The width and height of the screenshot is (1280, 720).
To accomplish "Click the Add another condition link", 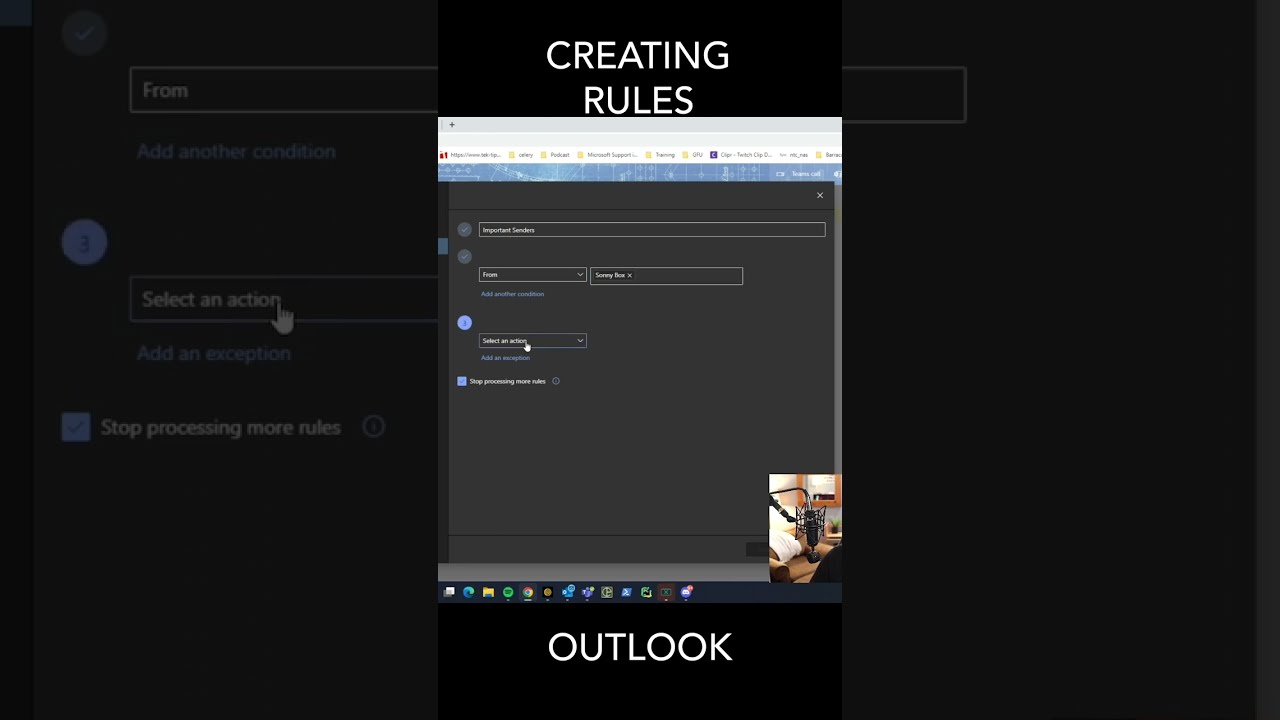I will (x=512, y=294).
